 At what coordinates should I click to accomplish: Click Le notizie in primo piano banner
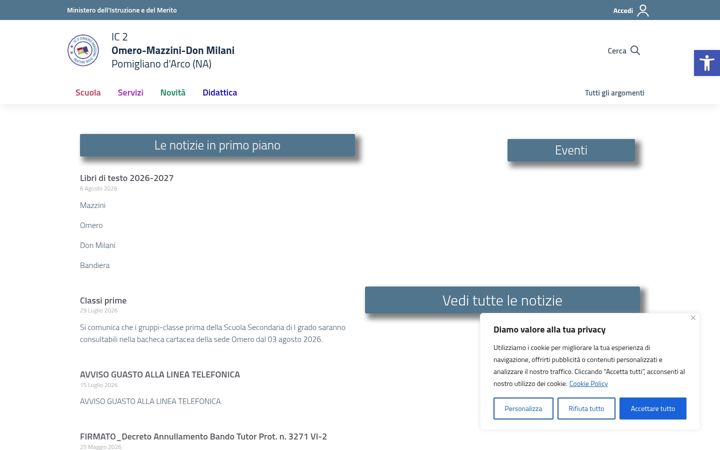pyautogui.click(x=217, y=145)
